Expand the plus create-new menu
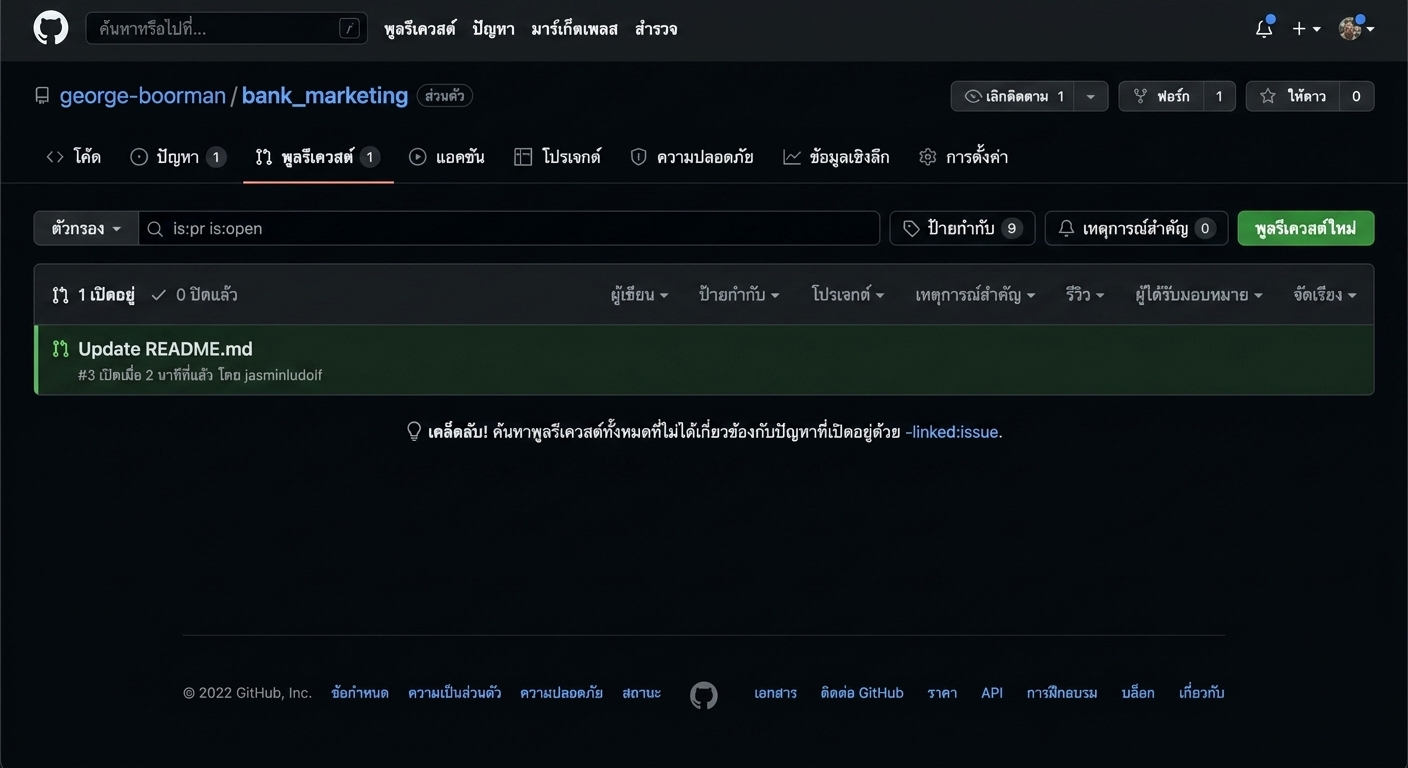The image size is (1408, 768). pos(1306,29)
